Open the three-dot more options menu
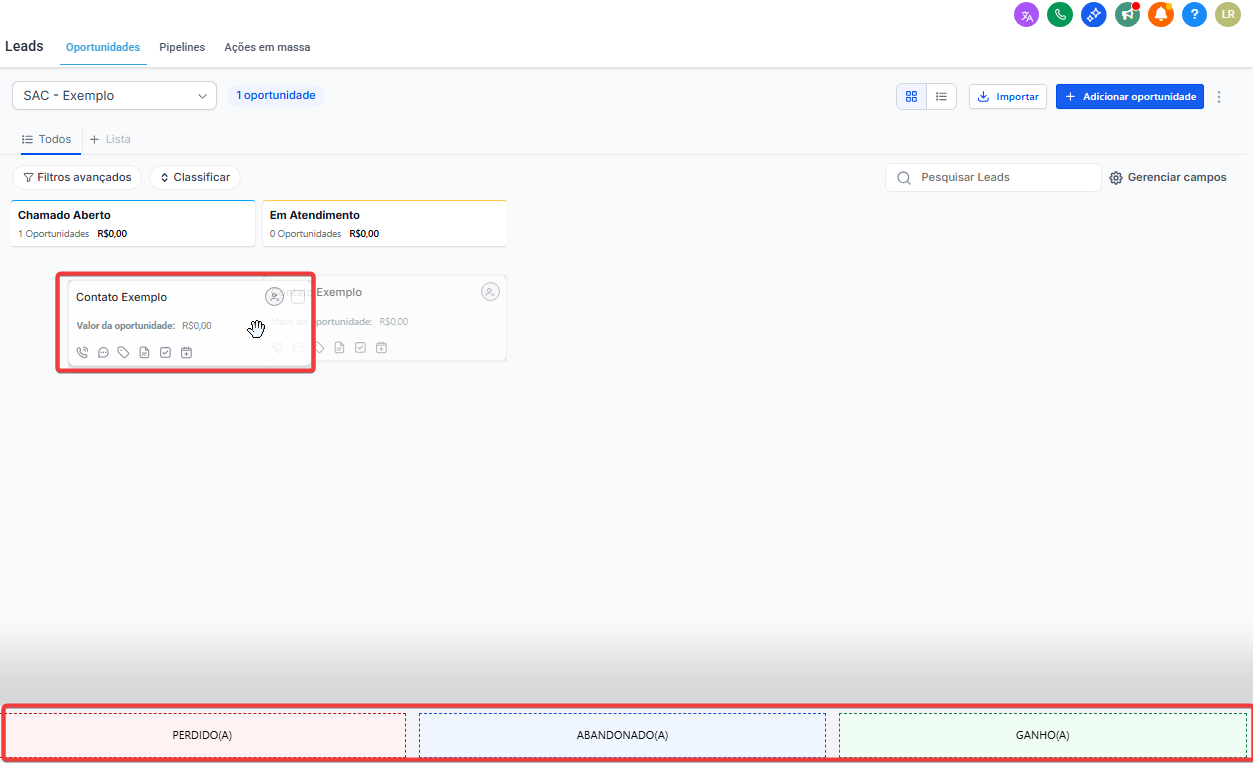 pos(1219,97)
